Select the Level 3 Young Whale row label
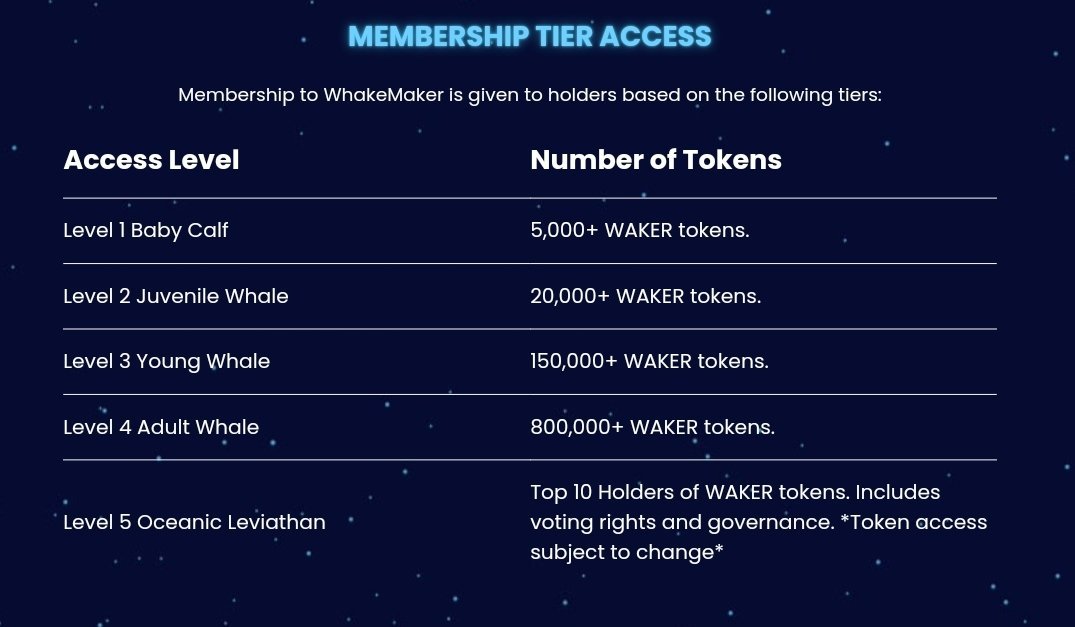The image size is (1075, 627). click(167, 361)
